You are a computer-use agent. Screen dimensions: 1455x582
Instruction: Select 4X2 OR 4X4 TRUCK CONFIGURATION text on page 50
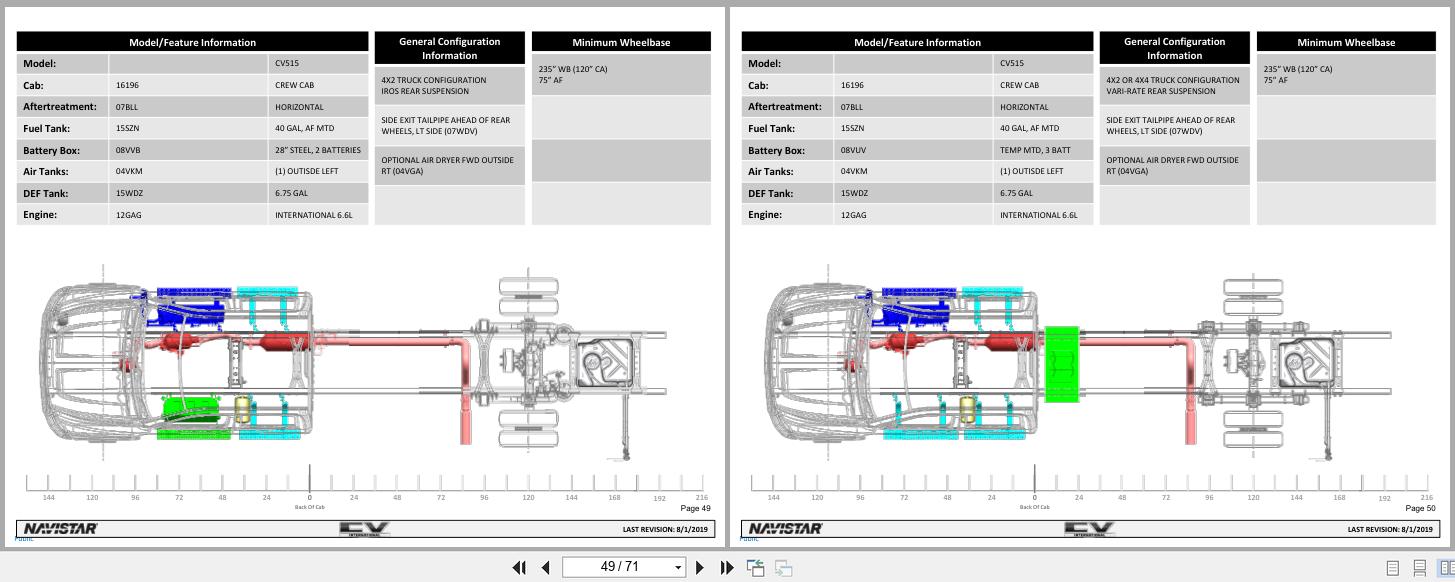pyautogui.click(x=1172, y=80)
